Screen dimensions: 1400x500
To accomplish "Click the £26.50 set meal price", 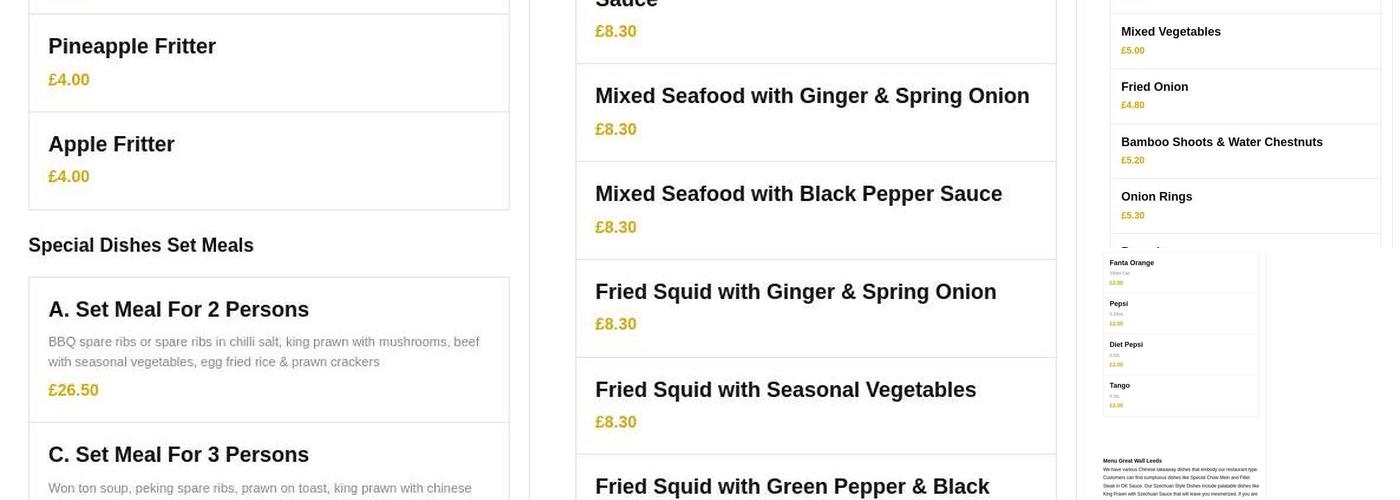I will (x=73, y=391).
